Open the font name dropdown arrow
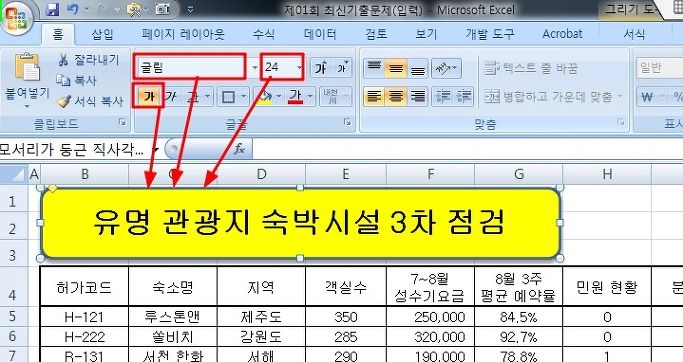The image size is (683, 362). pyautogui.click(x=255, y=68)
